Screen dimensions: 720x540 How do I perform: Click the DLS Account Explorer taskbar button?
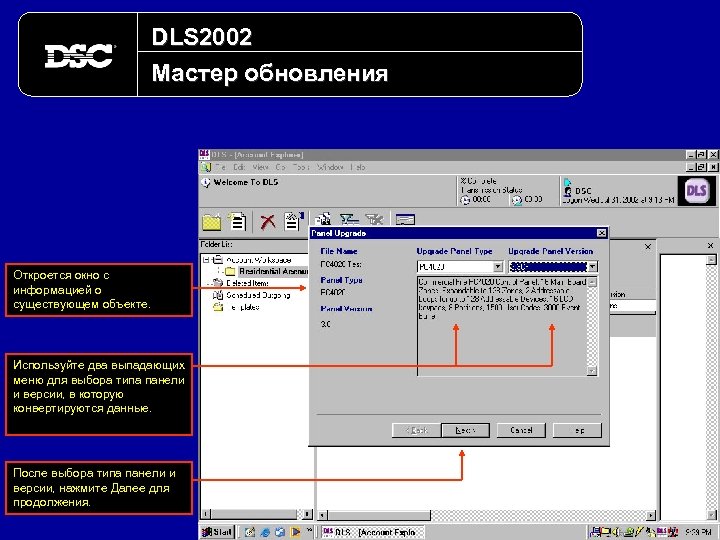(372, 532)
